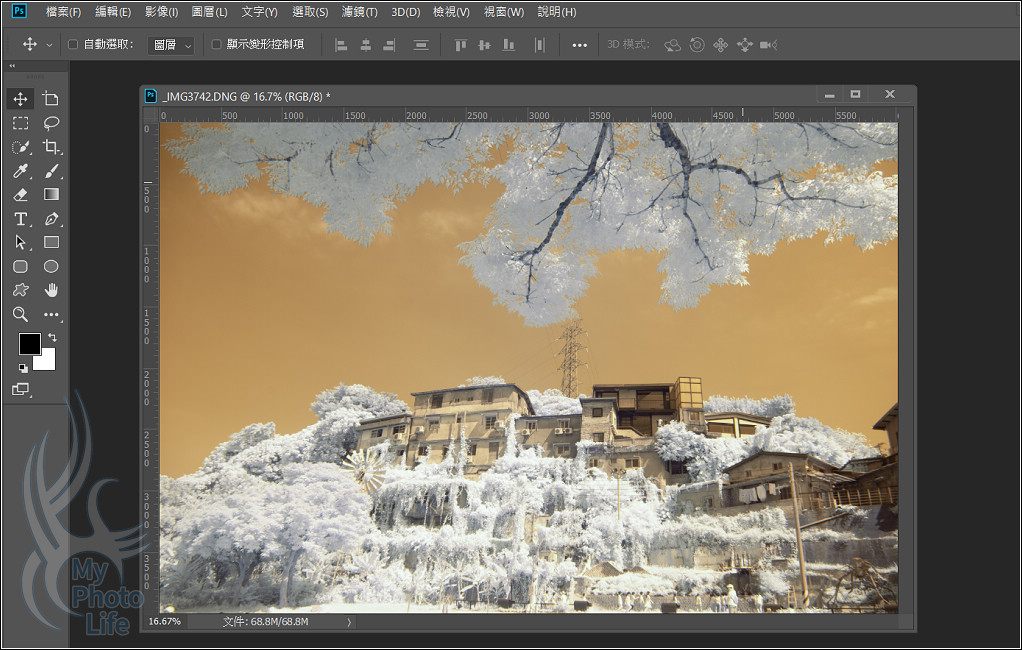Screen dimensions: 1022x650
Task: Select the Eyedropper tool
Action: coord(20,171)
